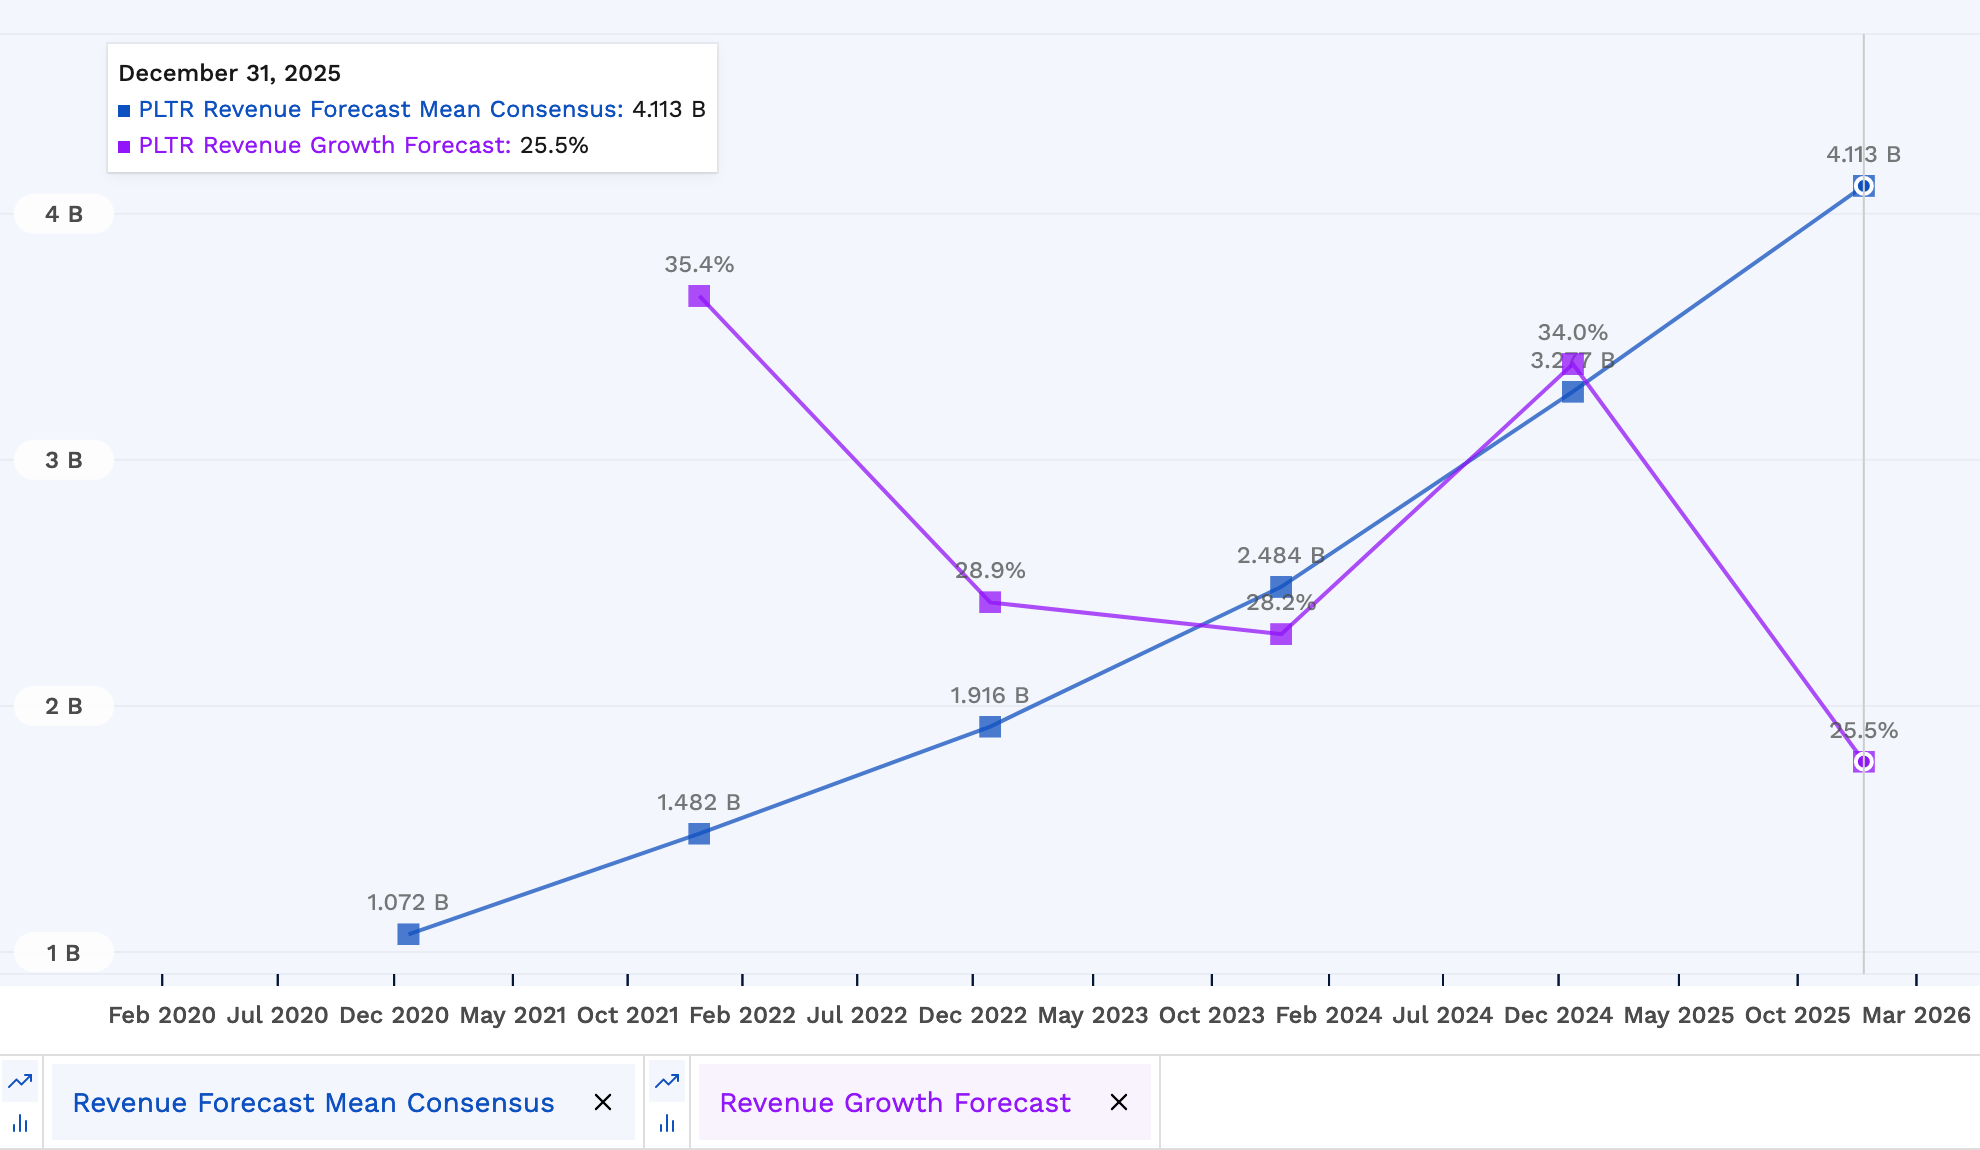Click the 2.484 B revenue data point
1980x1150 pixels.
click(1281, 587)
